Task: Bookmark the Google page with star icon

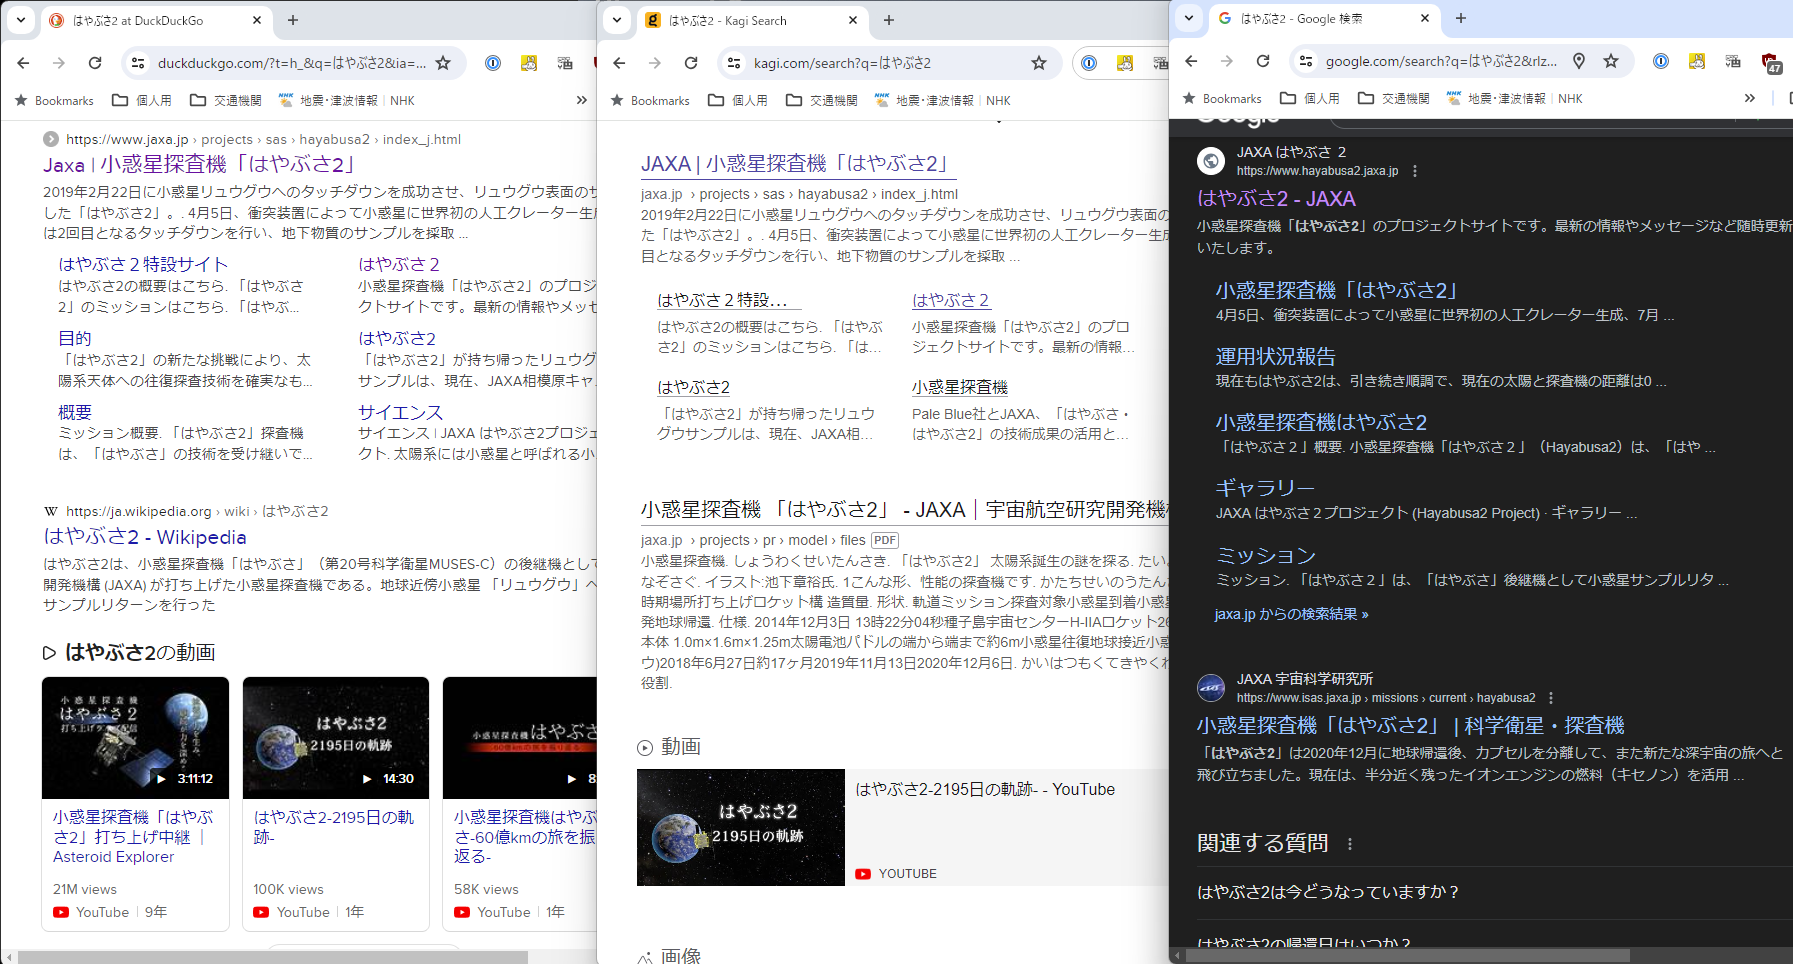Action: (x=1611, y=61)
